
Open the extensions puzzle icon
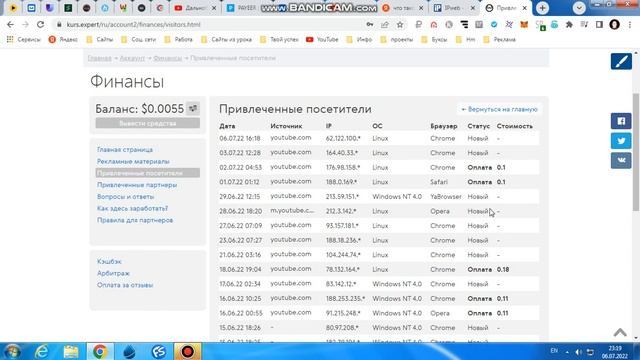coord(569,24)
